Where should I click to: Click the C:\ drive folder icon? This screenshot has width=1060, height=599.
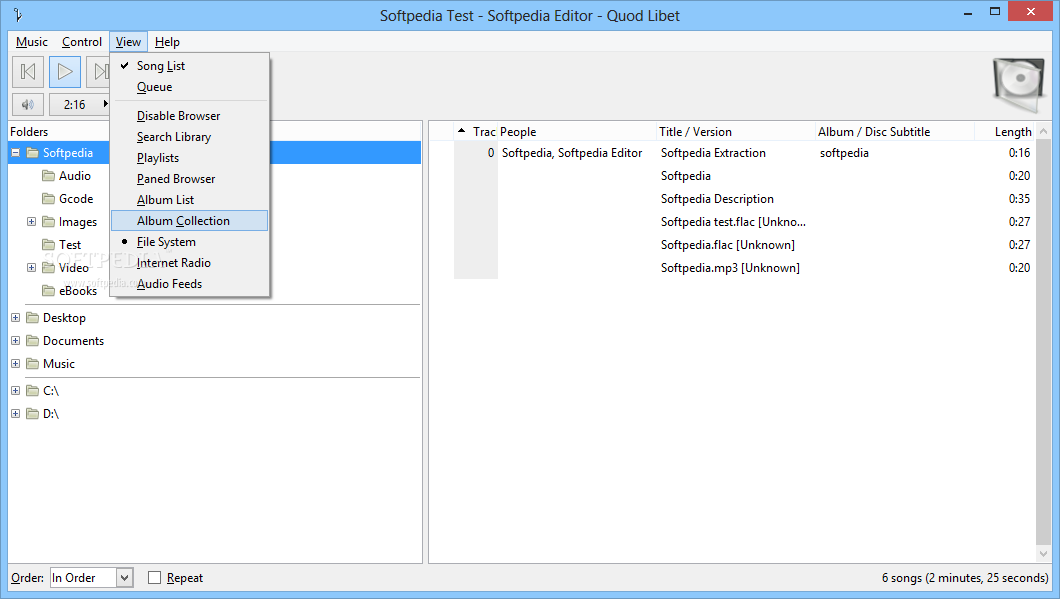pyautogui.click(x=32, y=391)
